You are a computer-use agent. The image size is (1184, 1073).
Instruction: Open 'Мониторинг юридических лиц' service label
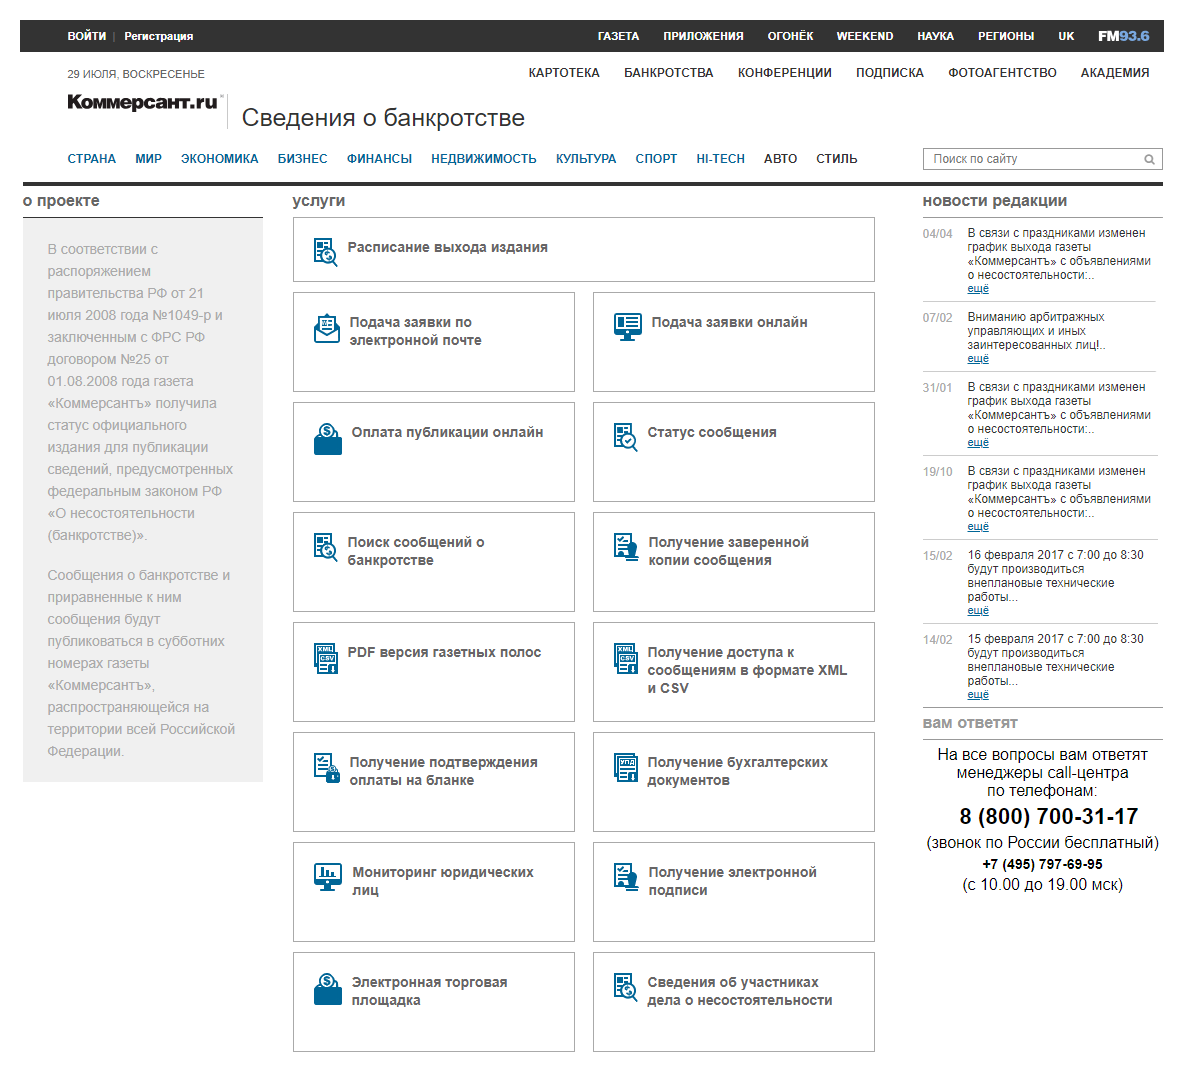point(442,881)
